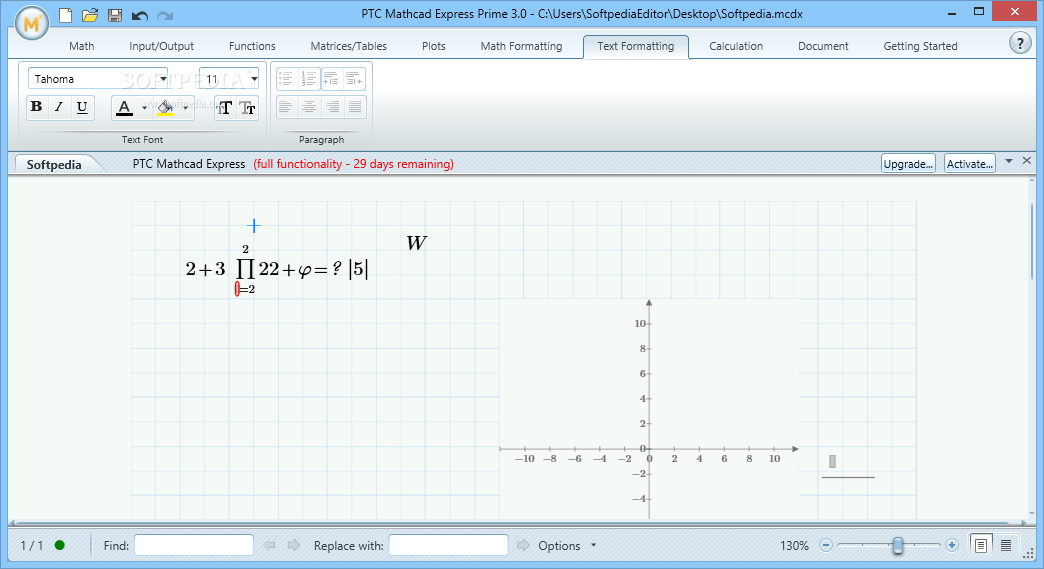
Task: Select the W math region
Action: point(416,243)
